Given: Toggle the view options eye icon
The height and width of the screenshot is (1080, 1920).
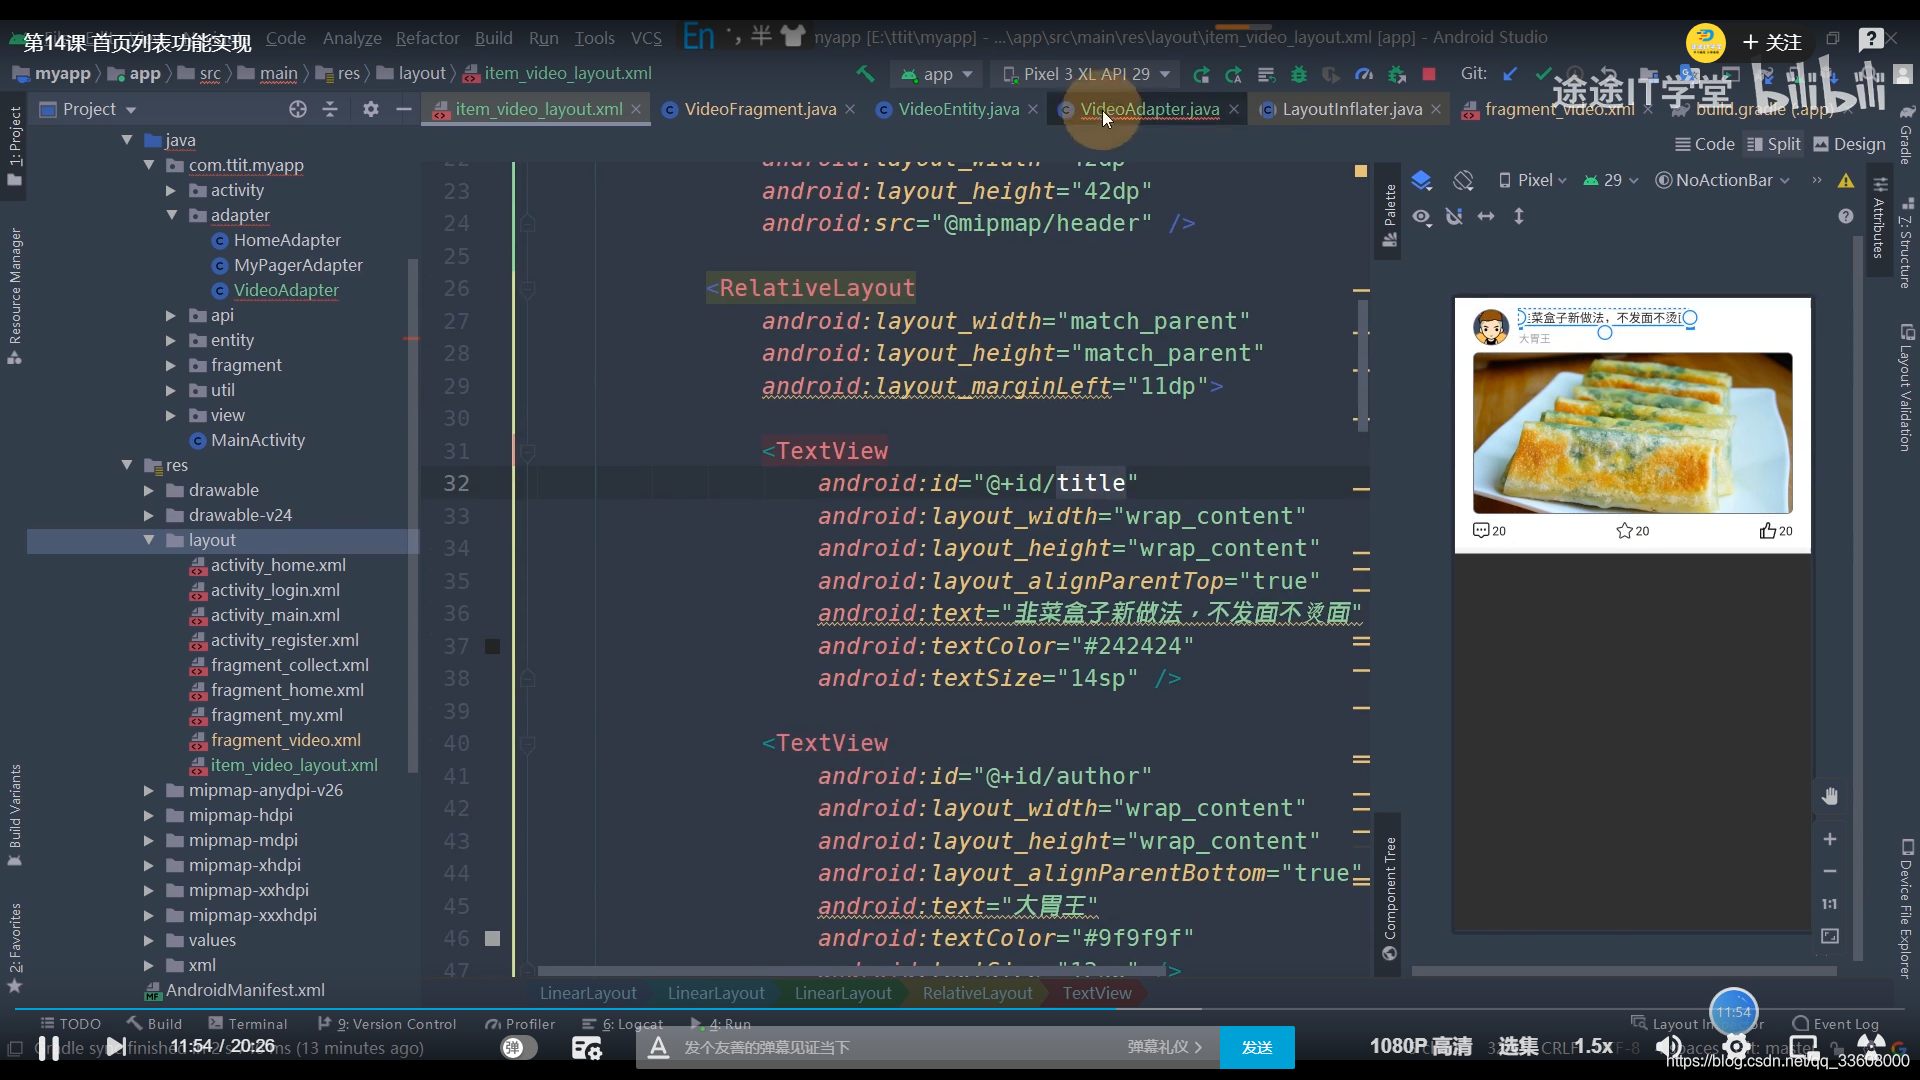Looking at the screenshot, I should pos(1422,216).
